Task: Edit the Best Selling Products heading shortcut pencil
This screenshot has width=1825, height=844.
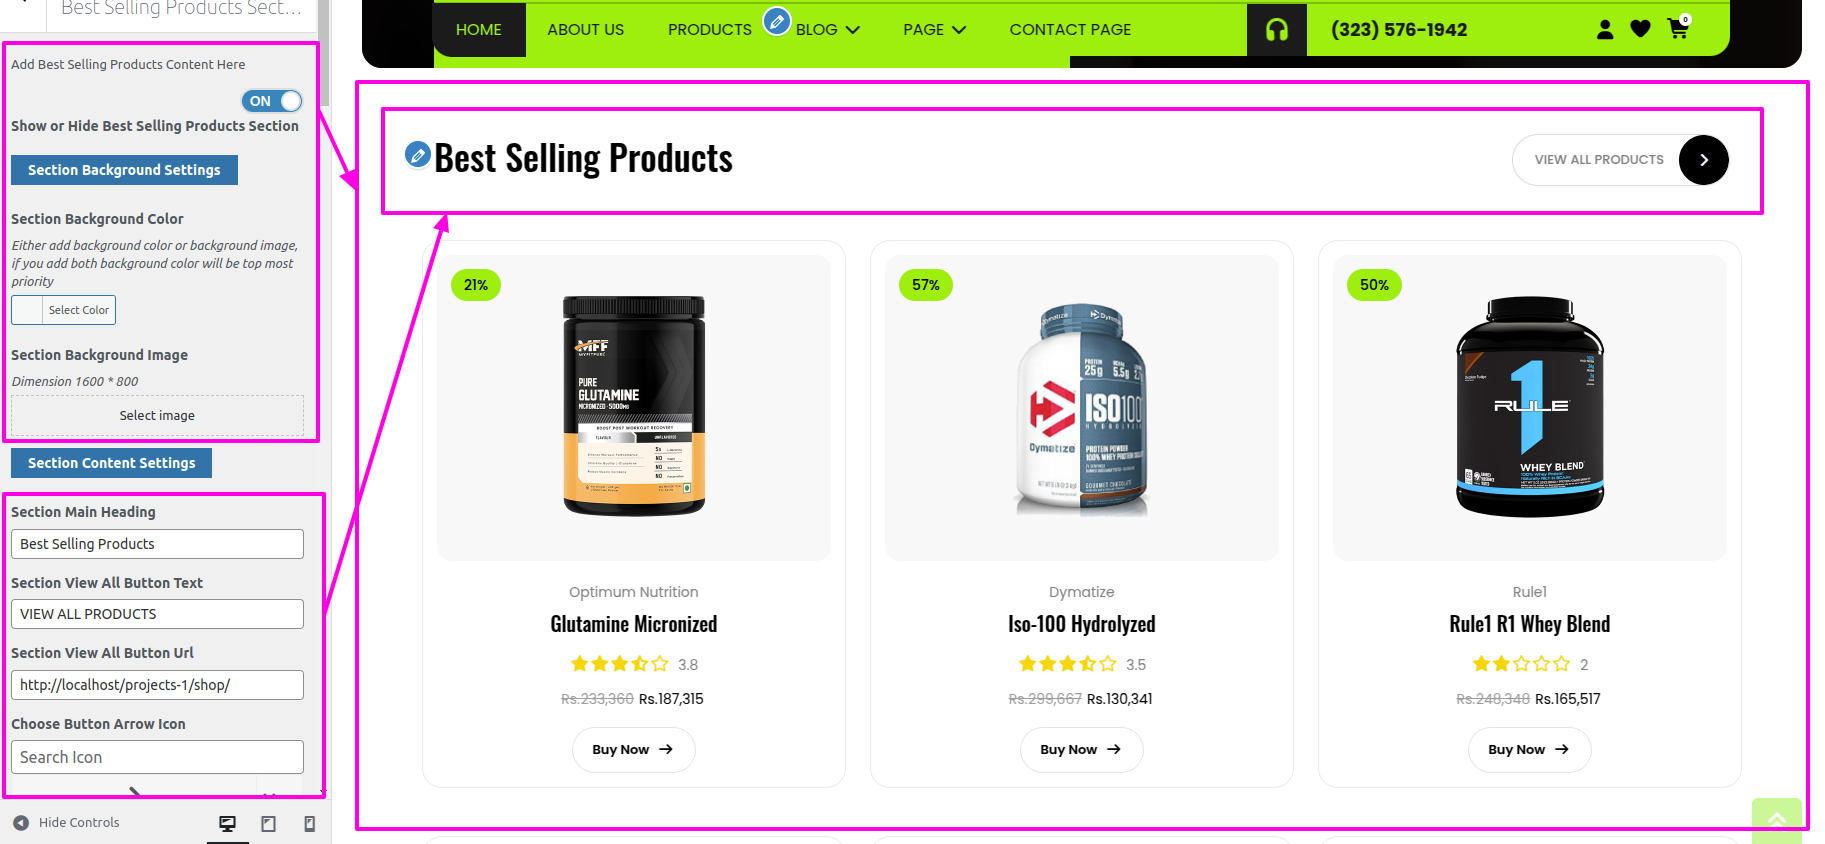Action: [418, 155]
